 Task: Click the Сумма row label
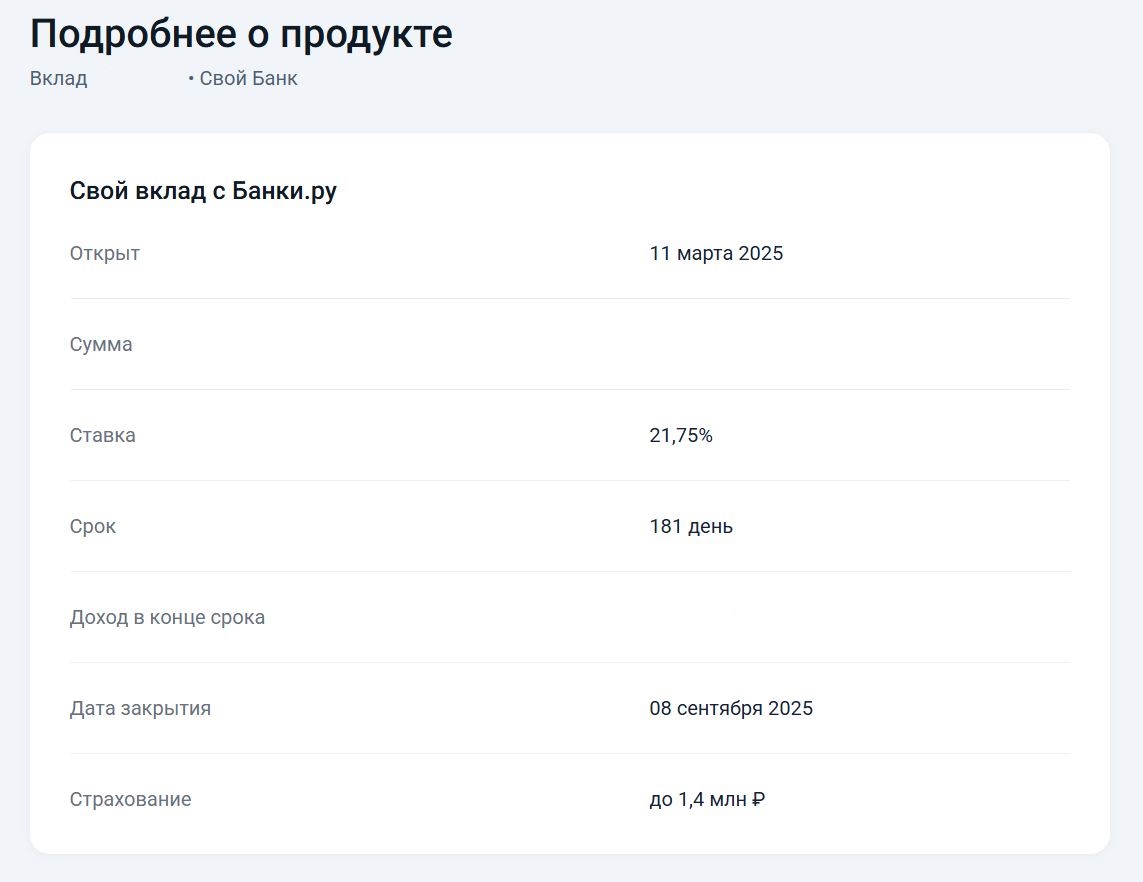pyautogui.click(x=101, y=345)
